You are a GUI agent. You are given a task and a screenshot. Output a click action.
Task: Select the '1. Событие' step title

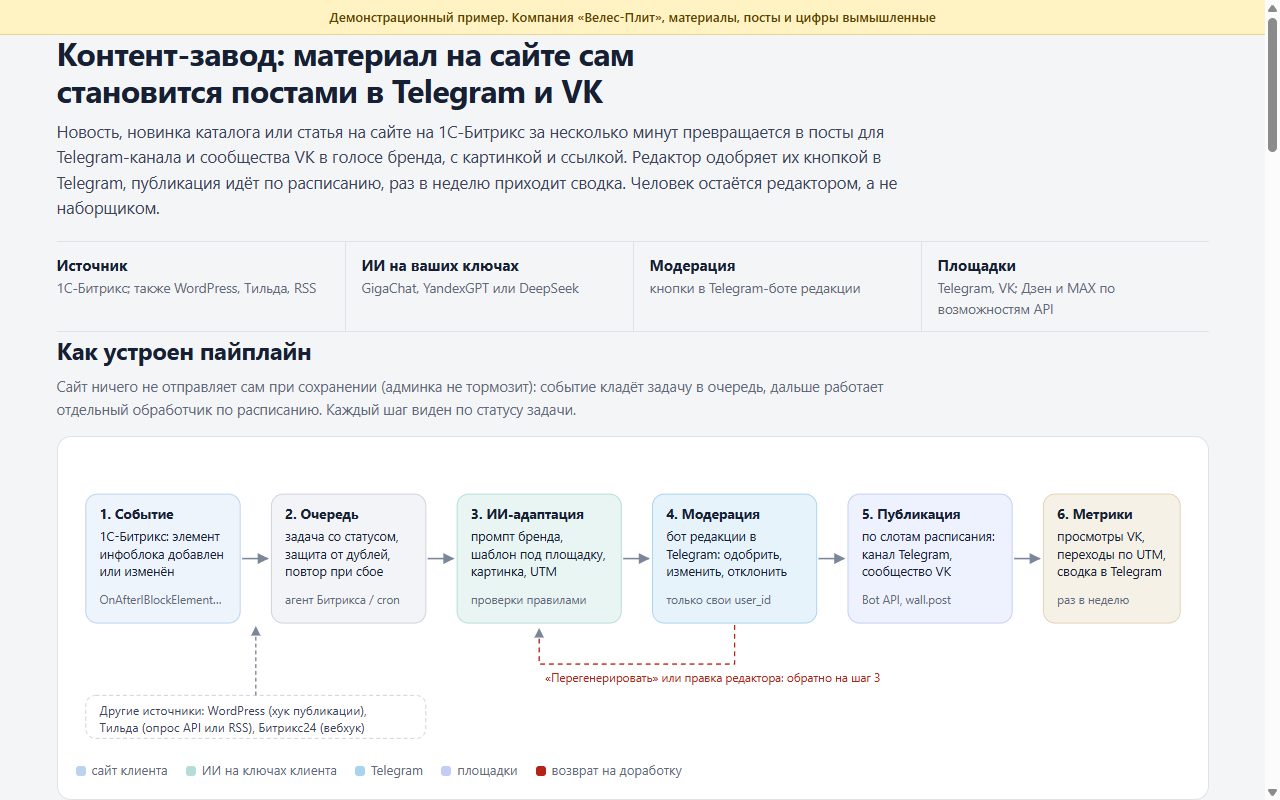136,514
